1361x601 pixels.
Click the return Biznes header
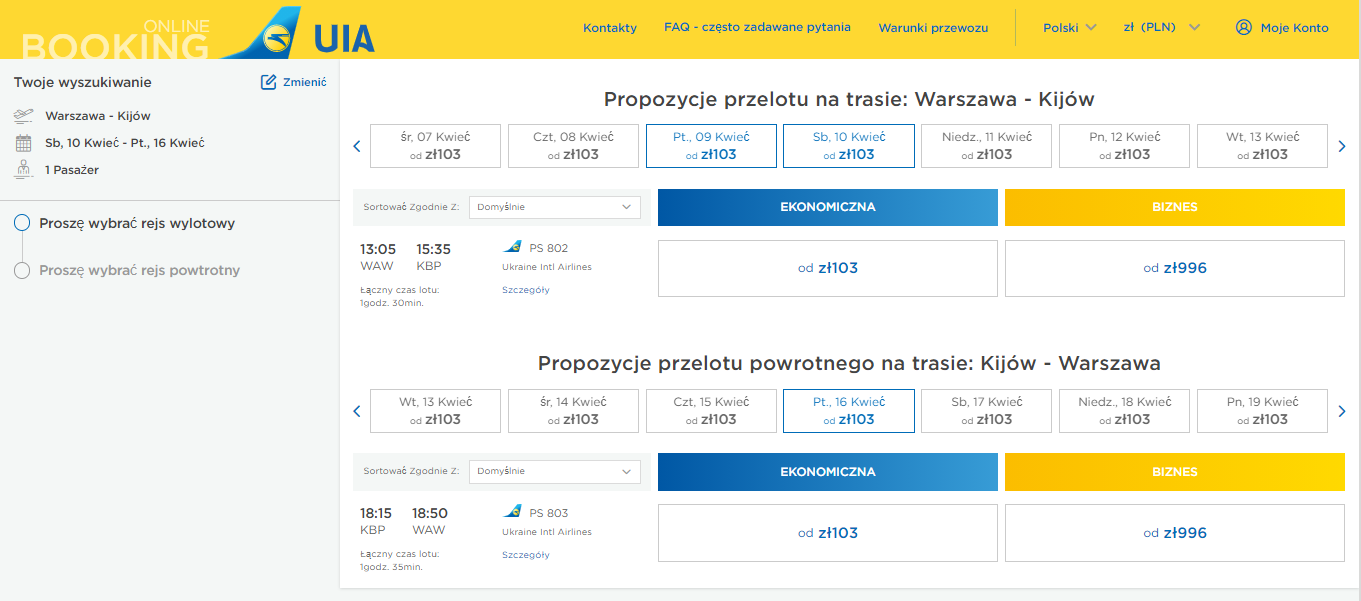tap(1175, 472)
